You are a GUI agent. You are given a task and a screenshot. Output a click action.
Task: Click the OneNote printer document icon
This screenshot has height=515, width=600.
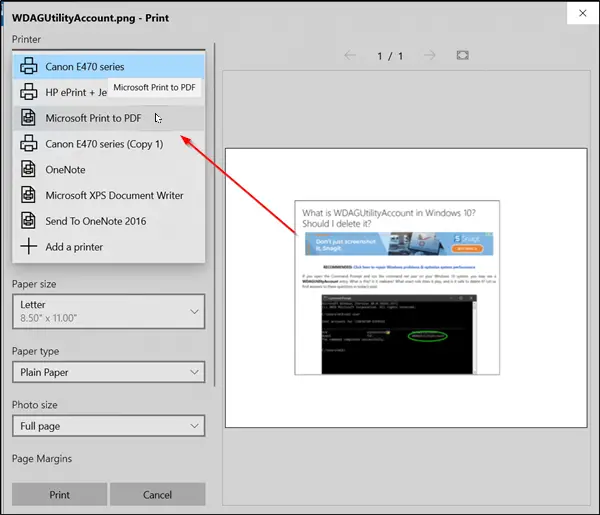28,169
